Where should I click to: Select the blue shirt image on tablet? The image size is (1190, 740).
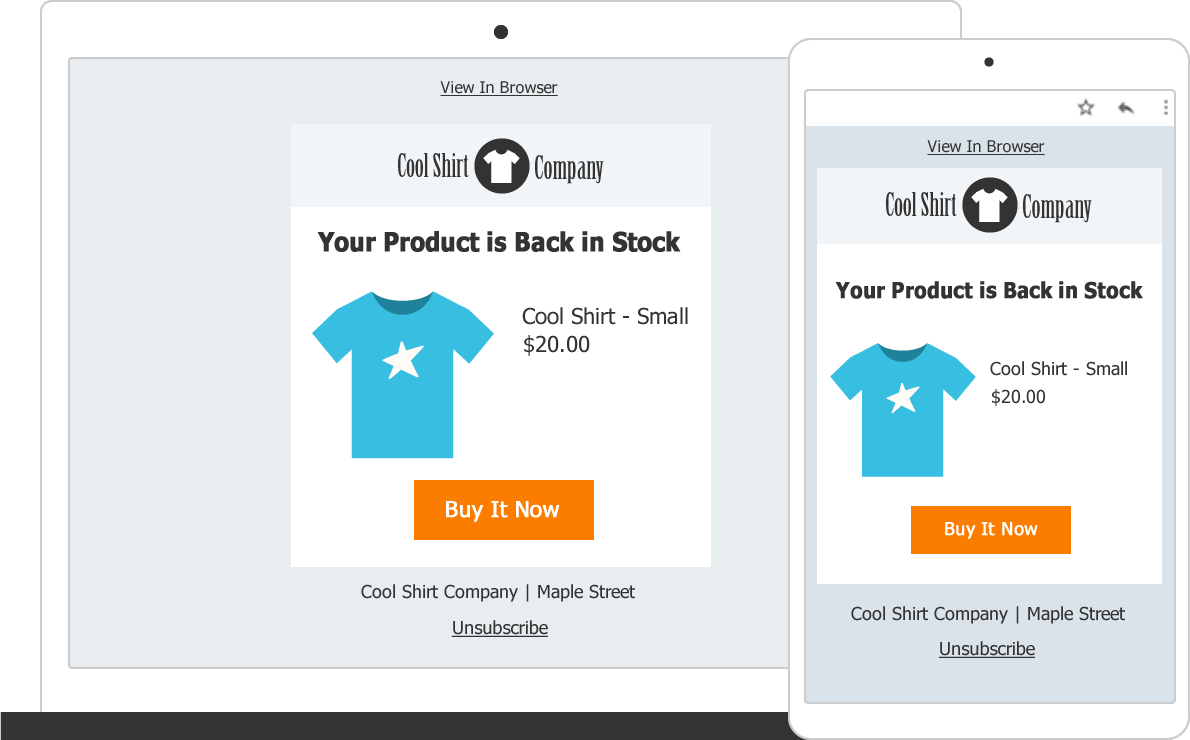click(x=902, y=410)
